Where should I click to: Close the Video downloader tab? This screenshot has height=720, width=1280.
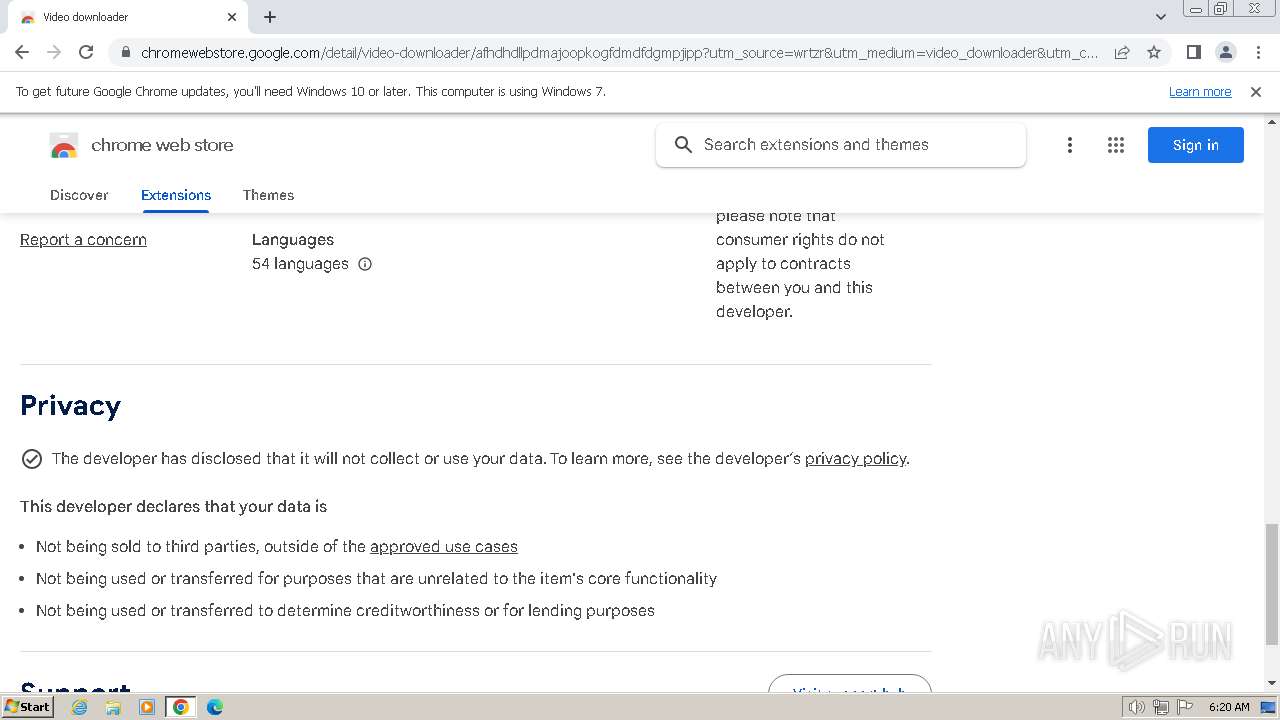click(x=232, y=17)
